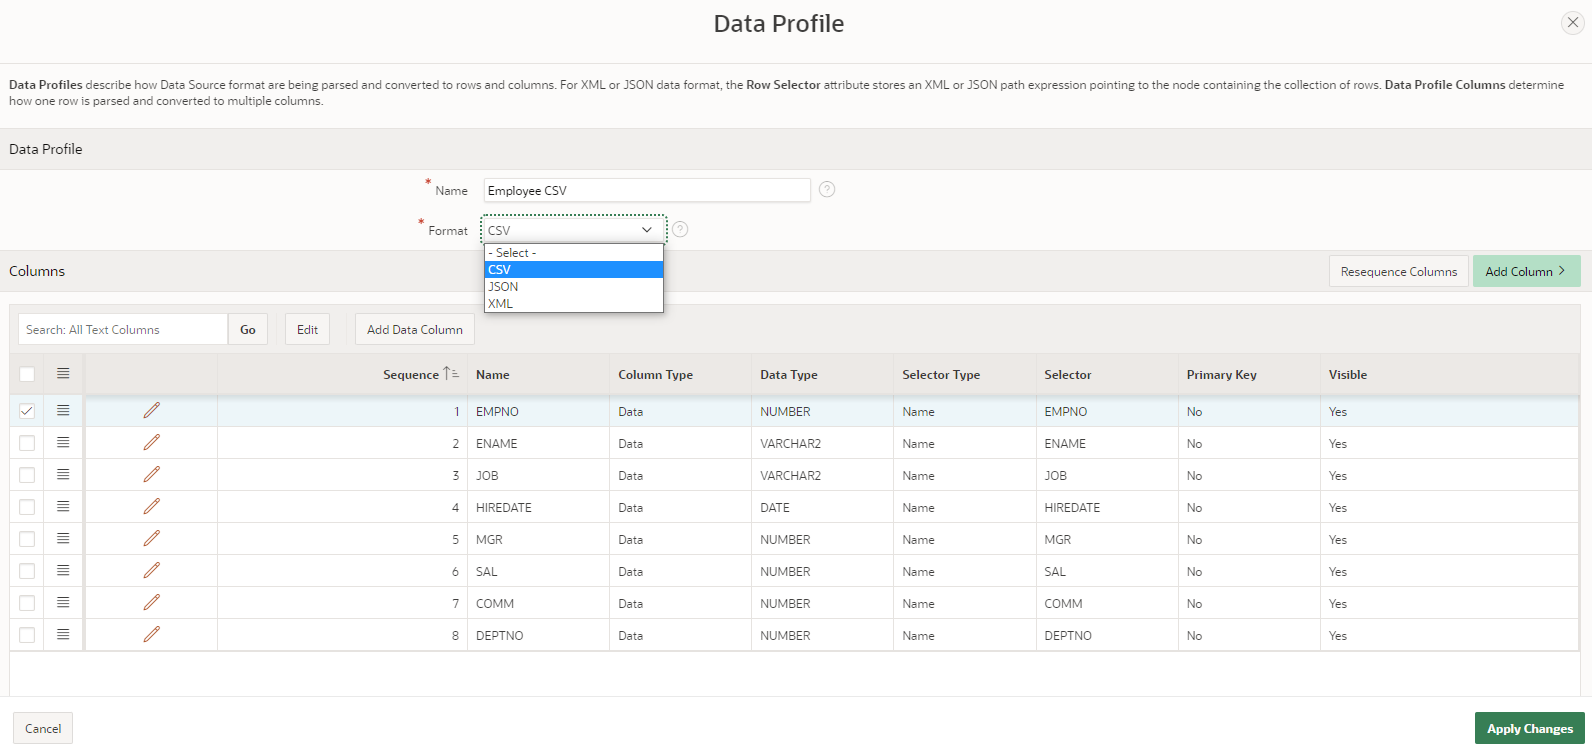Pick XML from the Format list
Image resolution: width=1592 pixels, height=752 pixels.
click(x=574, y=304)
